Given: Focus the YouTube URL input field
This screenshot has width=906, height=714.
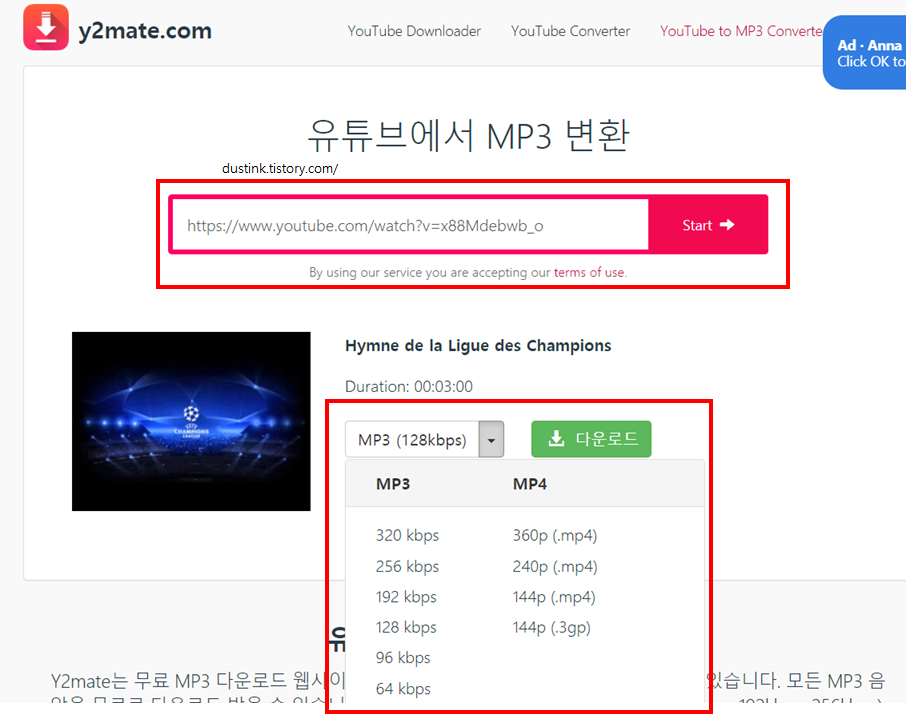Looking at the screenshot, I should coord(411,225).
